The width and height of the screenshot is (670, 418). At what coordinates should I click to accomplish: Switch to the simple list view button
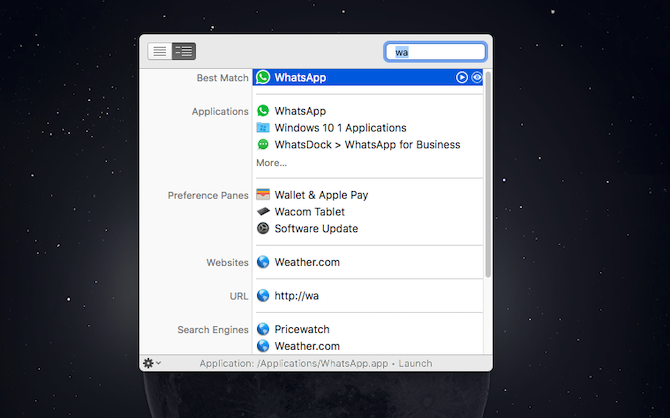pos(160,51)
